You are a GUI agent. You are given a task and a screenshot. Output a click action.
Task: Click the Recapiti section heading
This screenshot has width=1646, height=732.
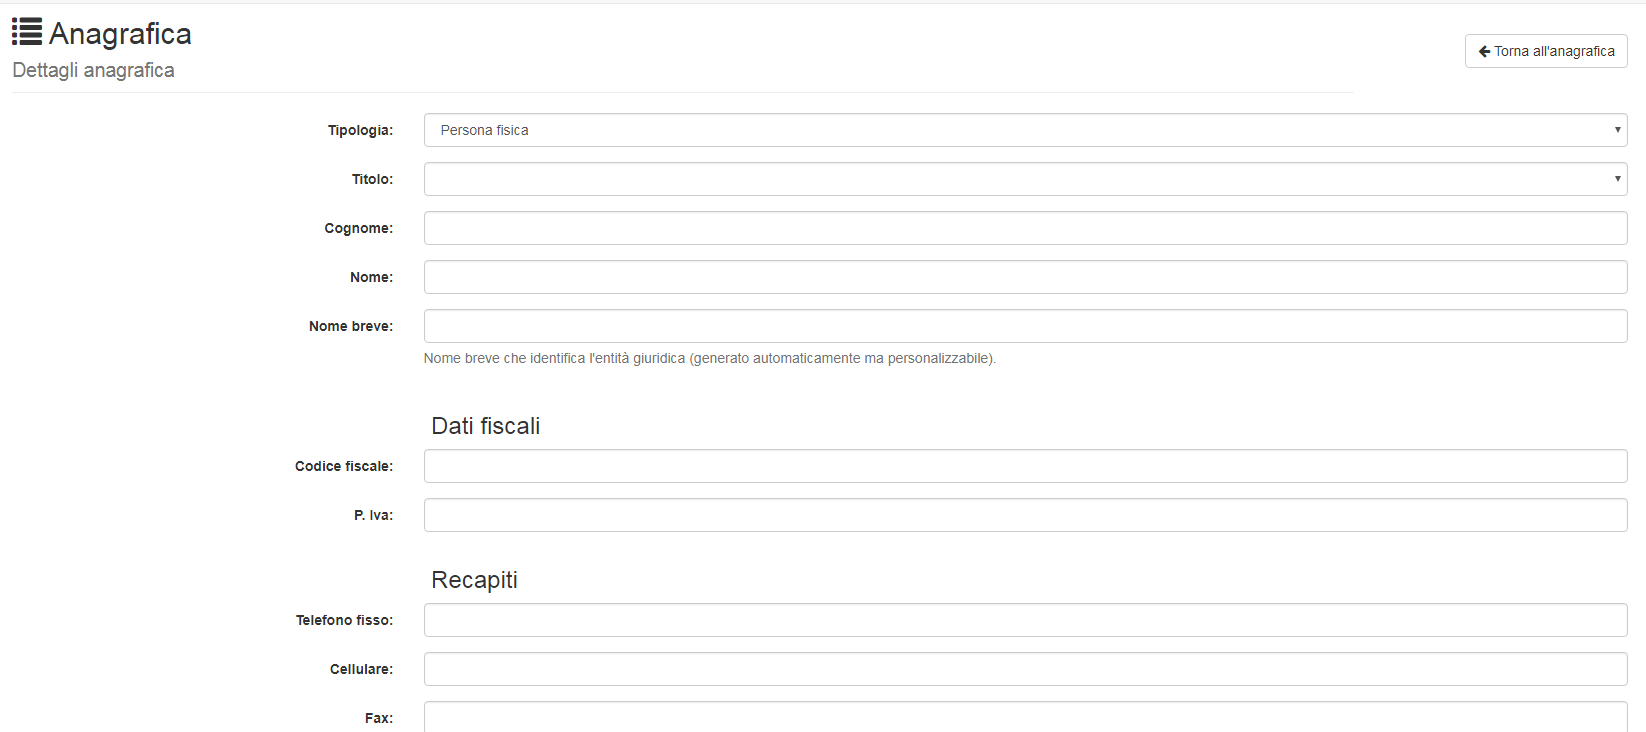tap(474, 580)
